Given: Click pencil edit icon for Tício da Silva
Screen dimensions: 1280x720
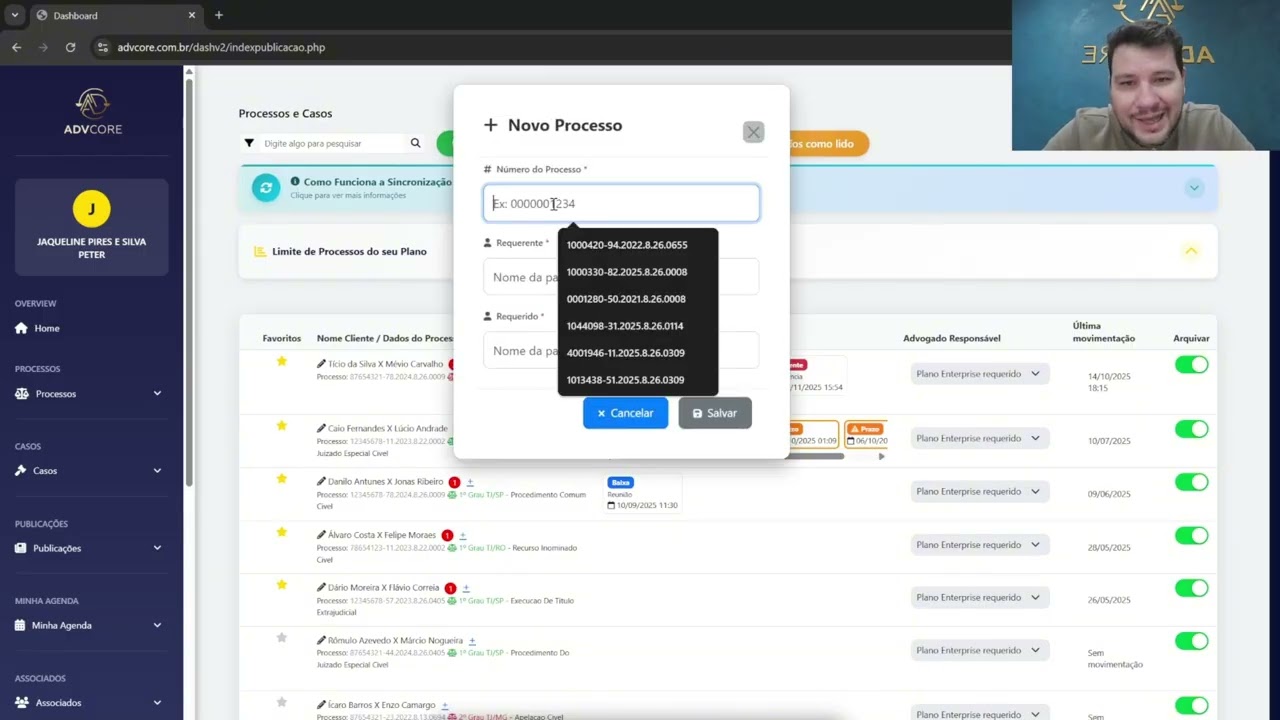Looking at the screenshot, I should (321, 364).
